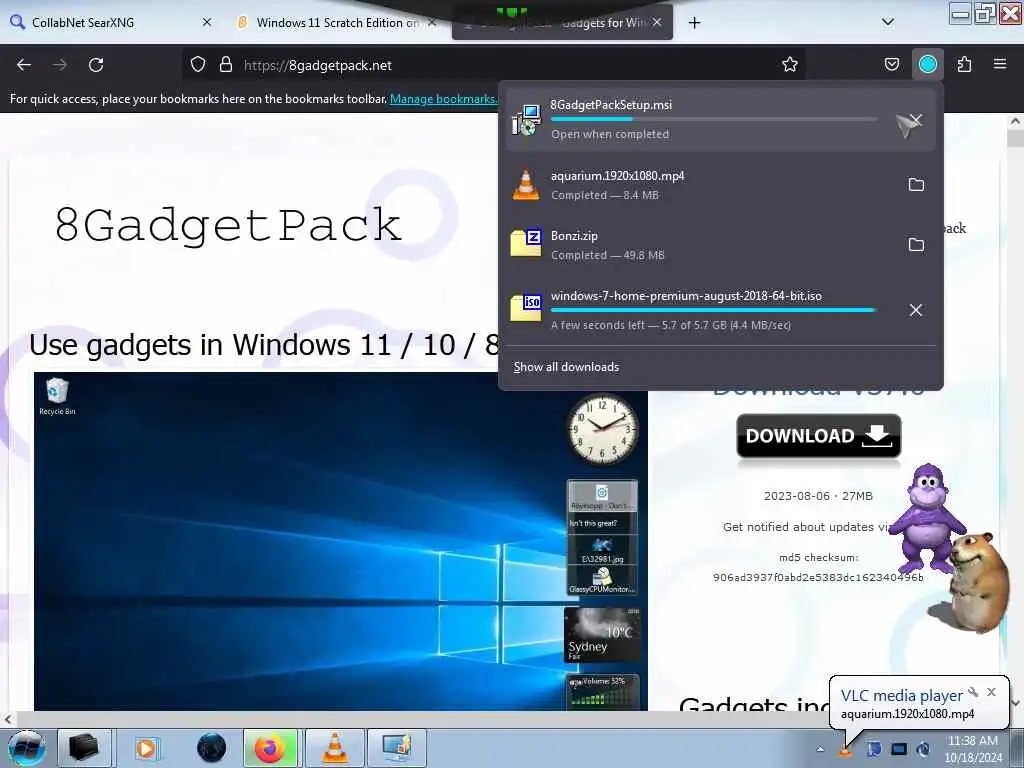Go forward to the next page
Image resolution: width=1024 pixels, height=768 pixels.
60,65
